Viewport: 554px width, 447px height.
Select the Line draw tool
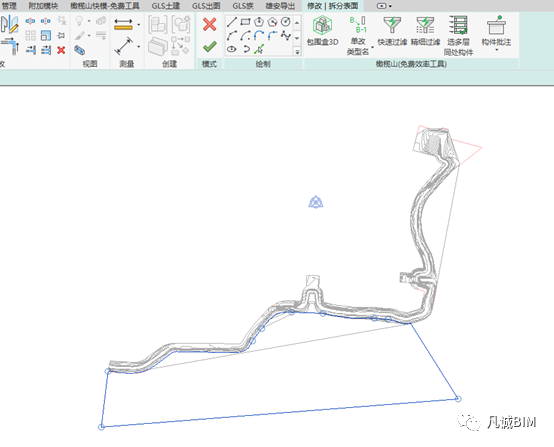point(232,22)
